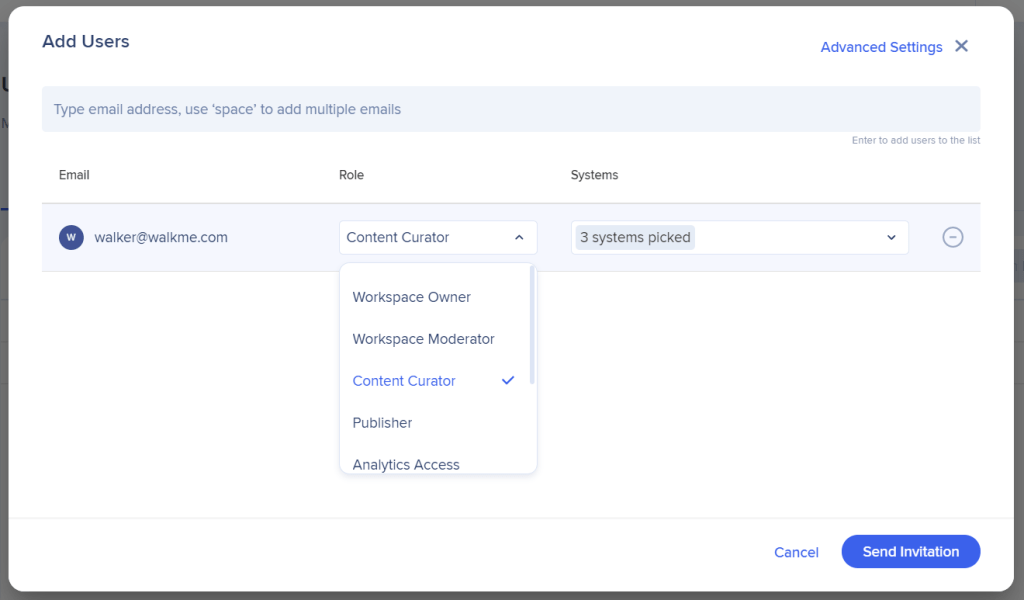Click the '3 systems picked' tag
Screen dimensions: 1024x600
(x=635, y=238)
